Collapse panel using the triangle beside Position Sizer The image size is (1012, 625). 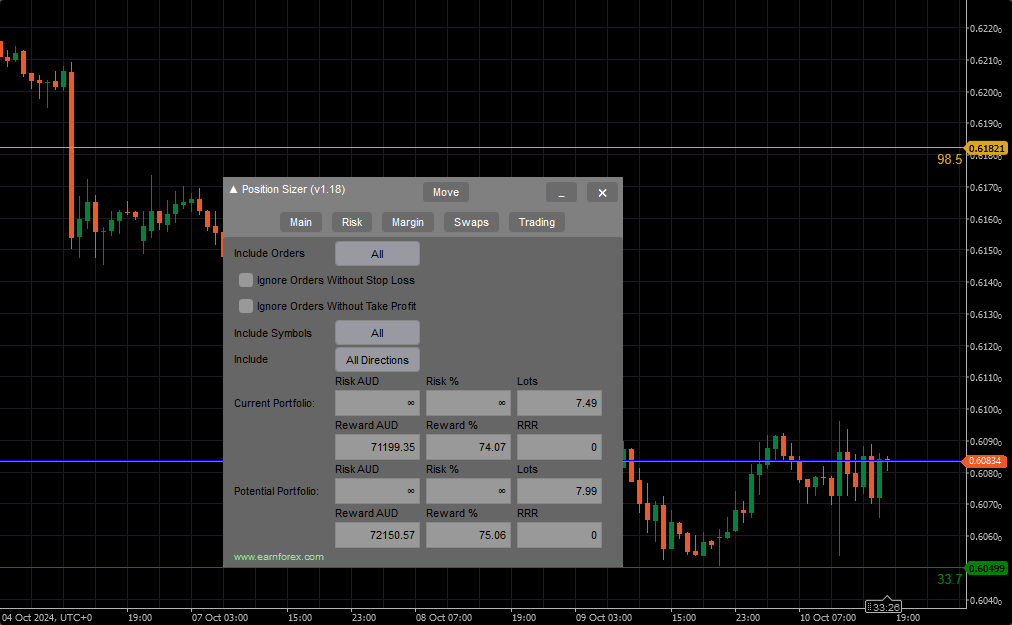[x=234, y=190]
